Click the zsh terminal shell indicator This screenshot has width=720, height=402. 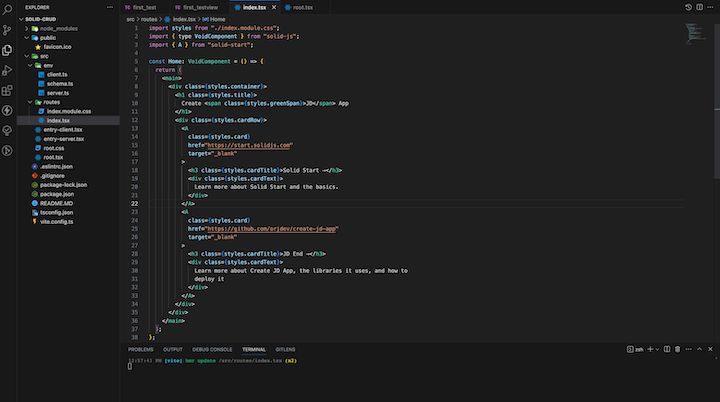635,349
